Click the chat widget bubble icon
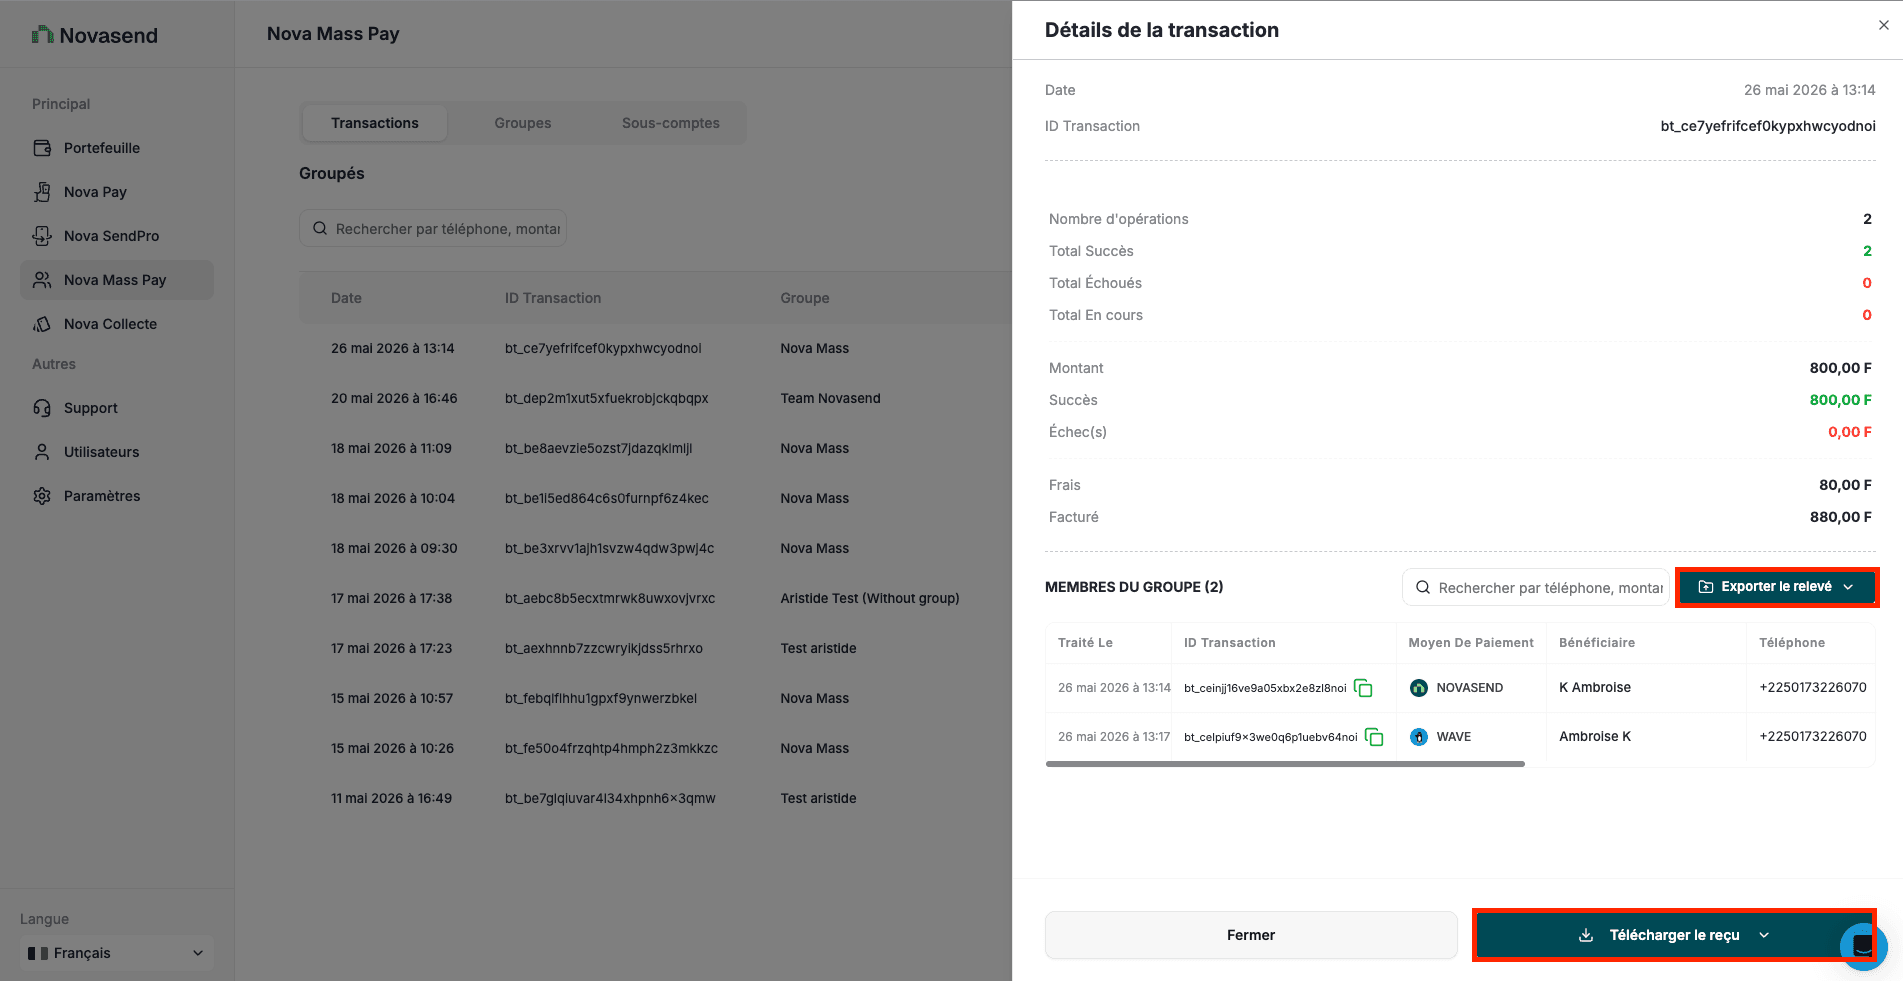The width and height of the screenshot is (1903, 981). [x=1863, y=945]
